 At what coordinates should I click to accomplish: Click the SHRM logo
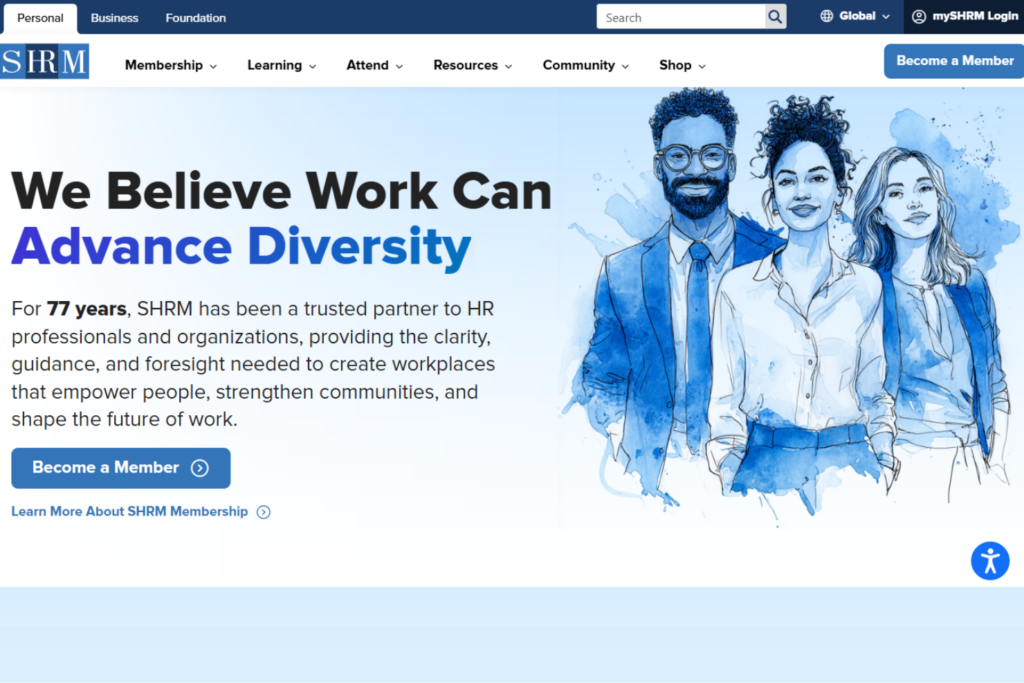click(44, 61)
